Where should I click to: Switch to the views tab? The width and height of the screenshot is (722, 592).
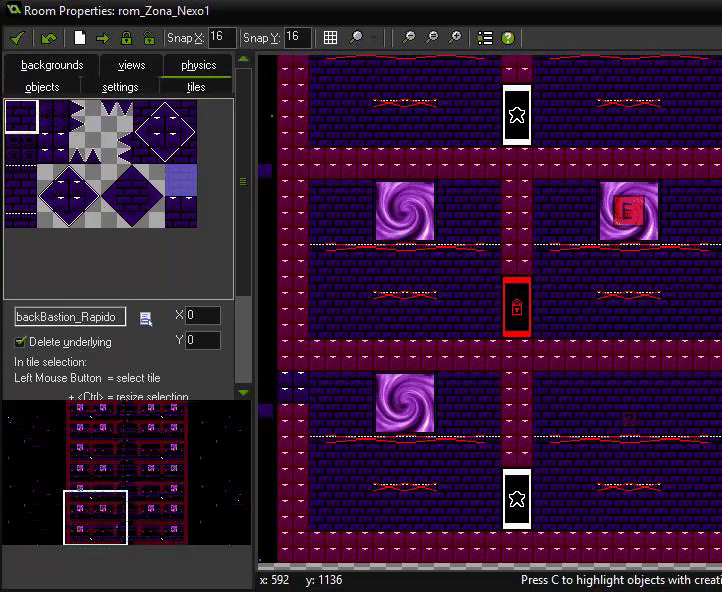[x=131, y=65]
